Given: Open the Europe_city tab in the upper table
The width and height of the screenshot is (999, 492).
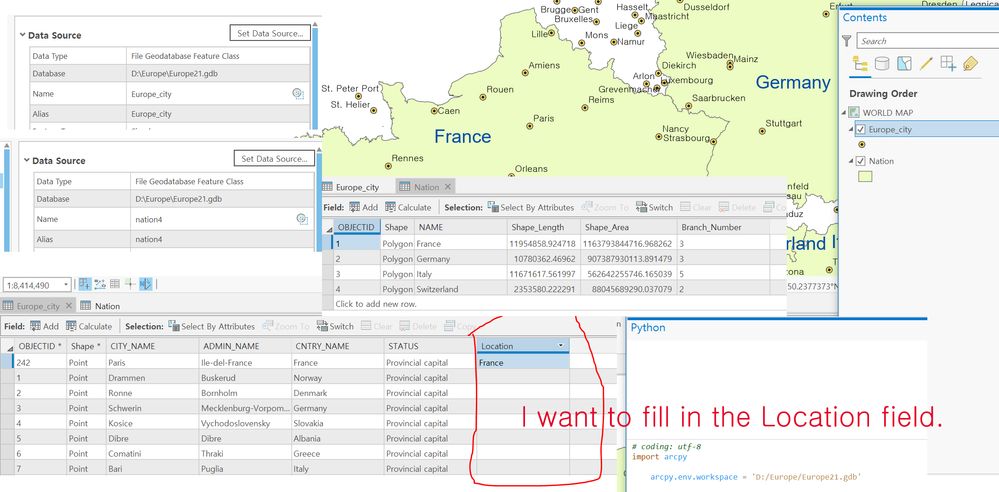Looking at the screenshot, I should coord(351,187).
